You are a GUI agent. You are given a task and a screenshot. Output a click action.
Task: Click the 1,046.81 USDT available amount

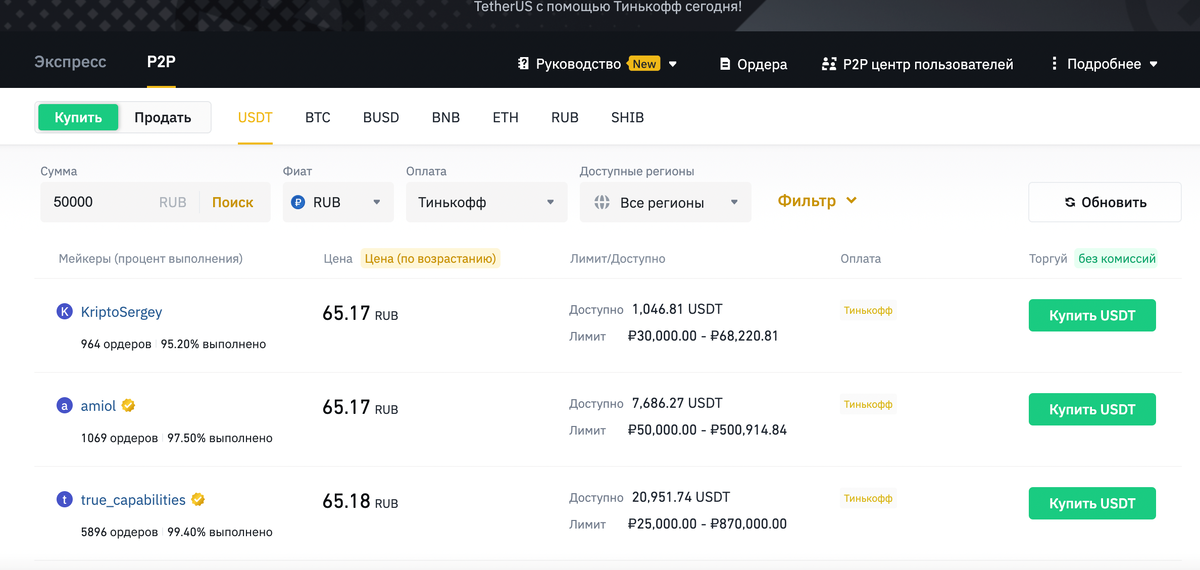(x=677, y=309)
